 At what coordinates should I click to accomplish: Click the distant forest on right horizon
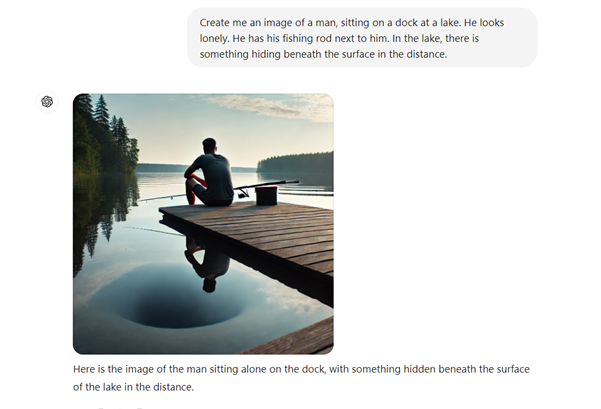pos(295,163)
